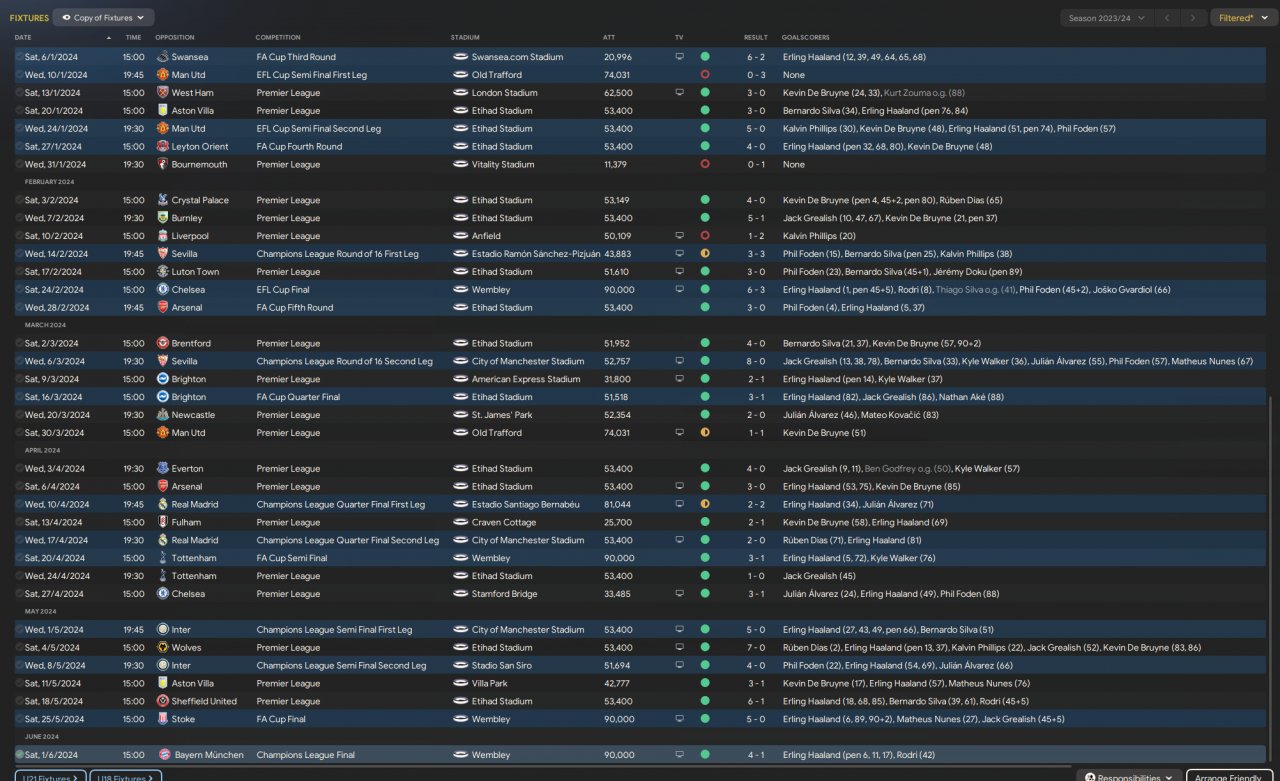
Task: Open the 7 - 0 result against Wolves
Action: [x=755, y=648]
